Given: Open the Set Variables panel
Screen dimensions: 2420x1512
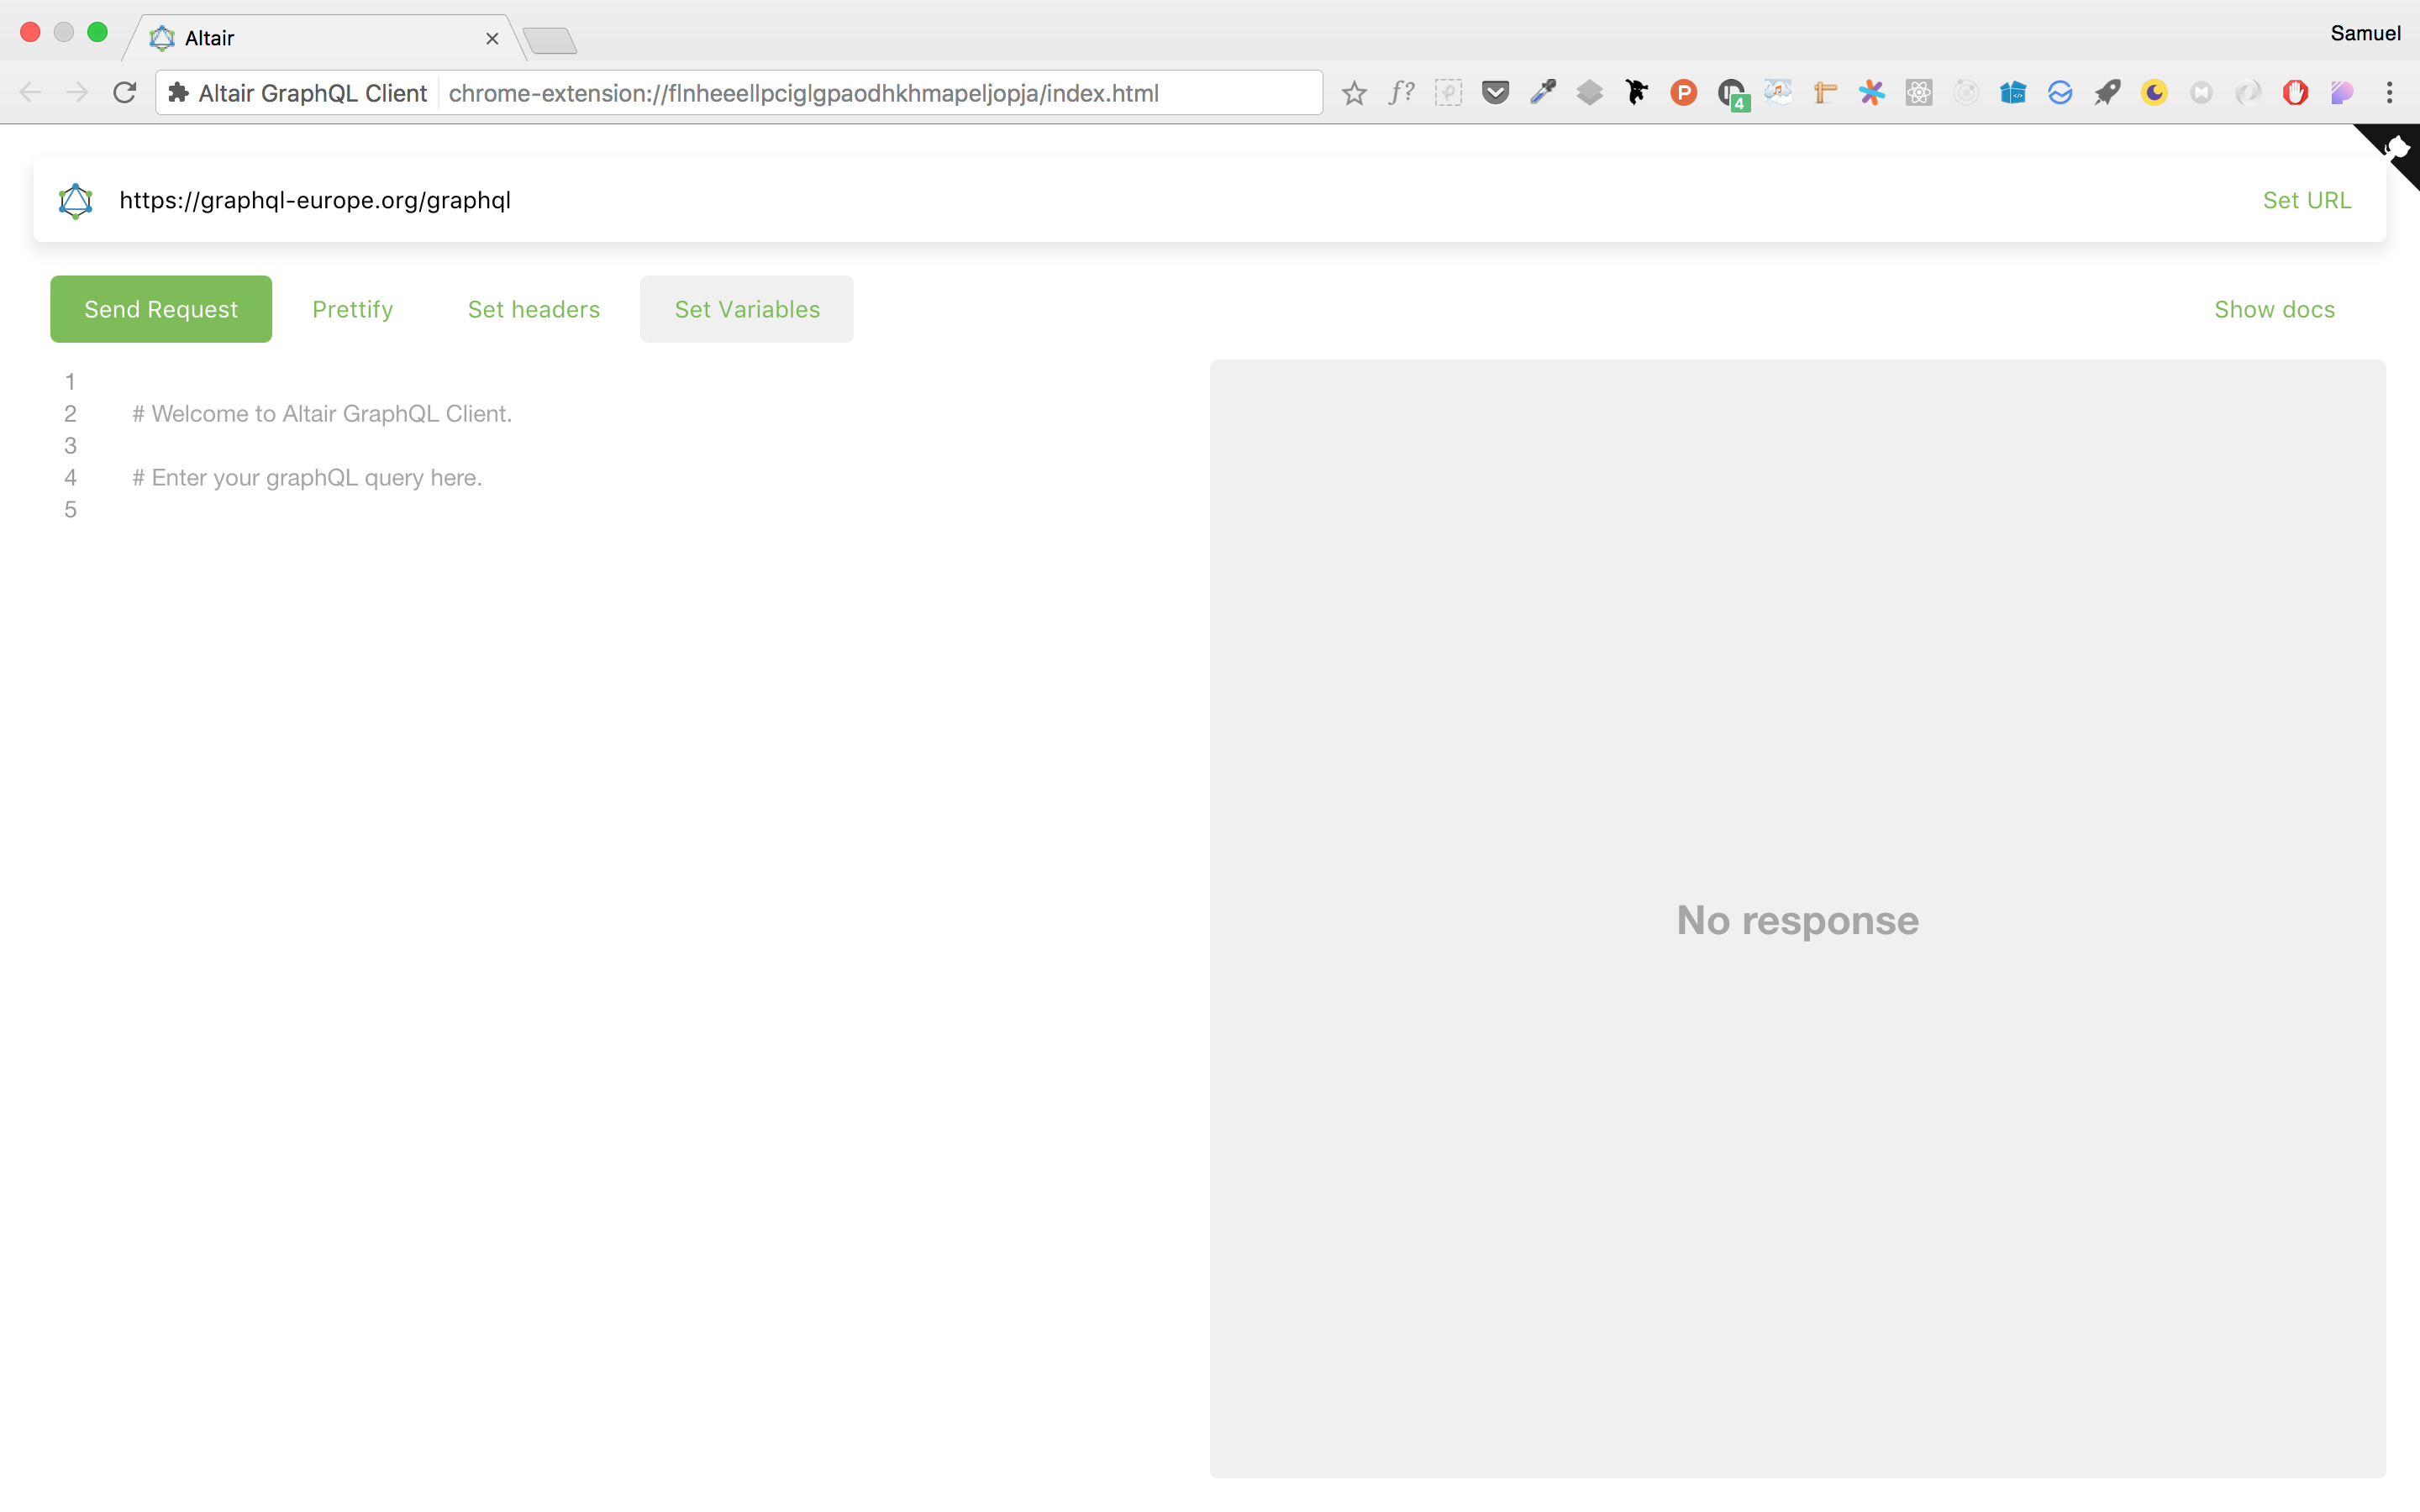Looking at the screenshot, I should click(x=746, y=309).
